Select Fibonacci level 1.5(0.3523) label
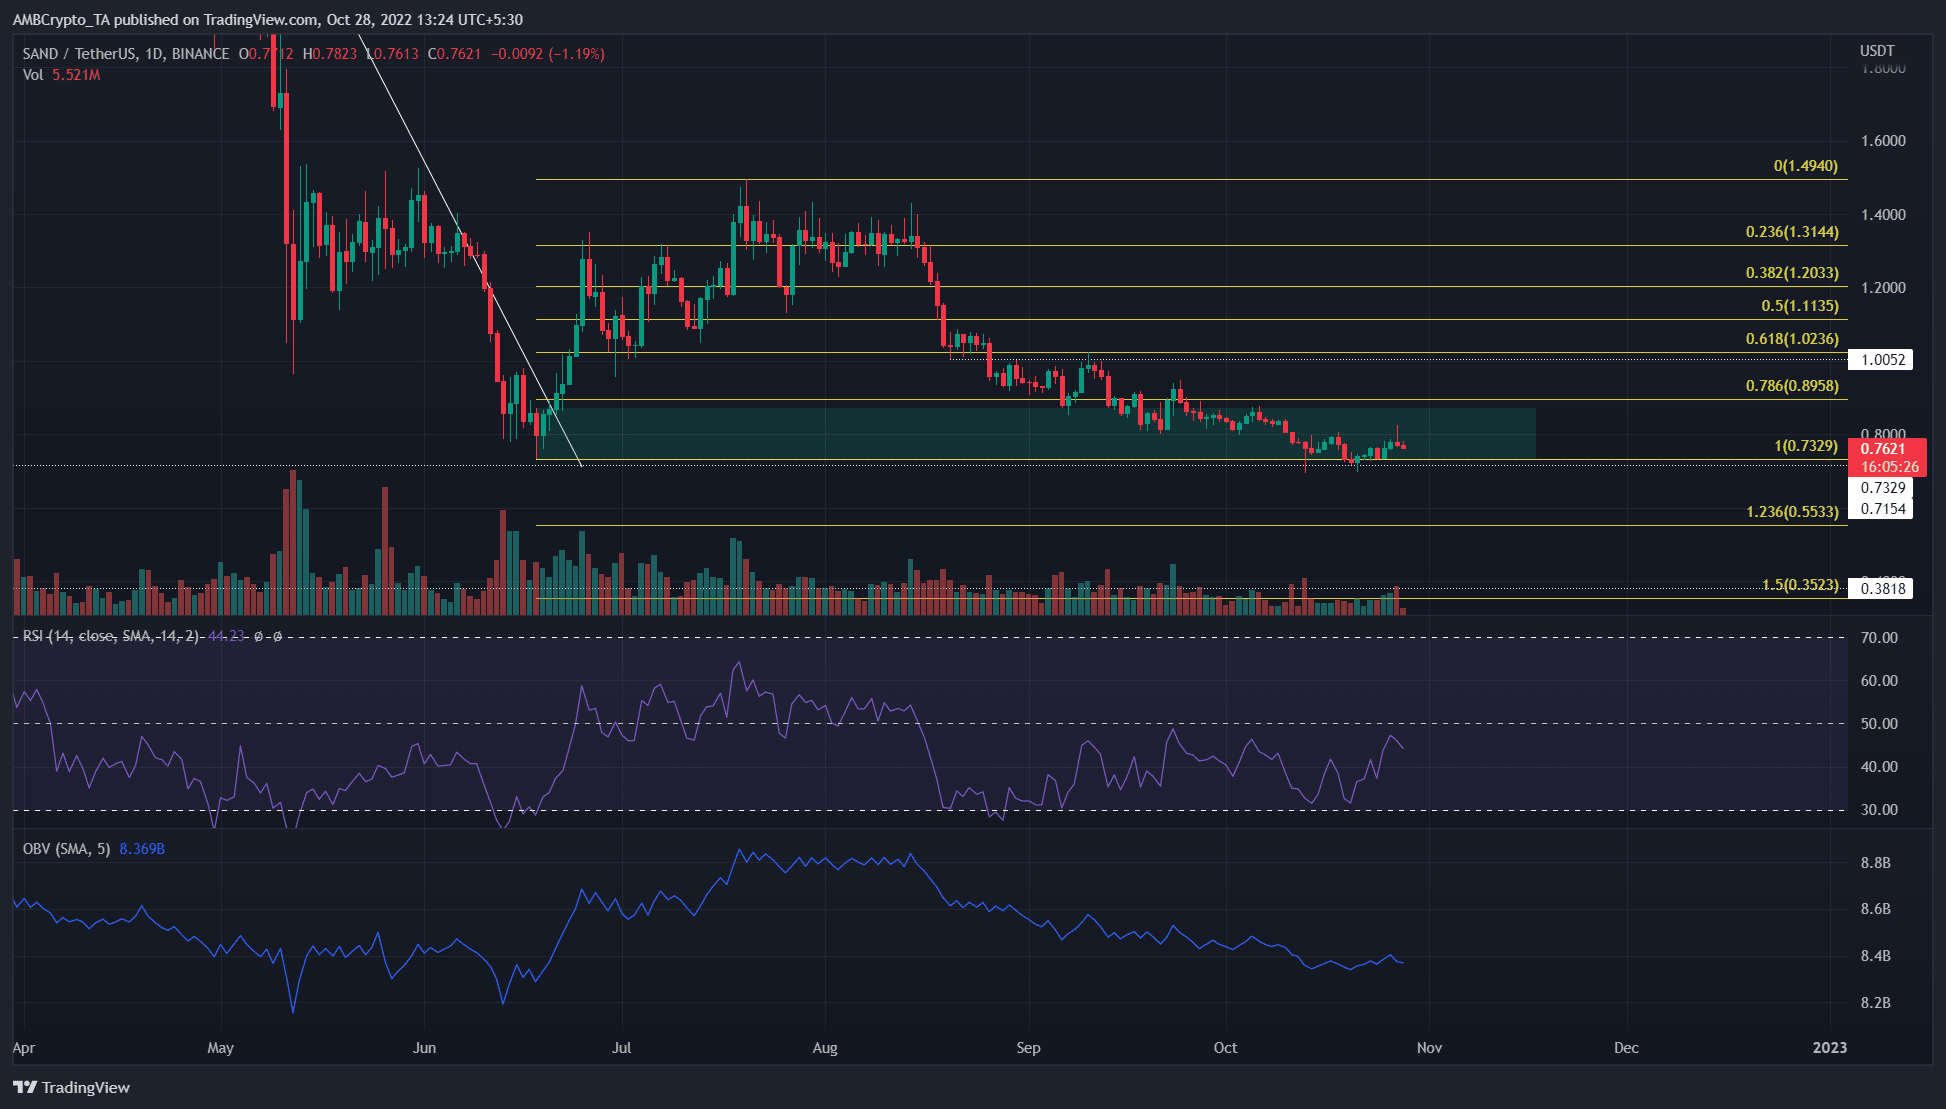 1800,585
